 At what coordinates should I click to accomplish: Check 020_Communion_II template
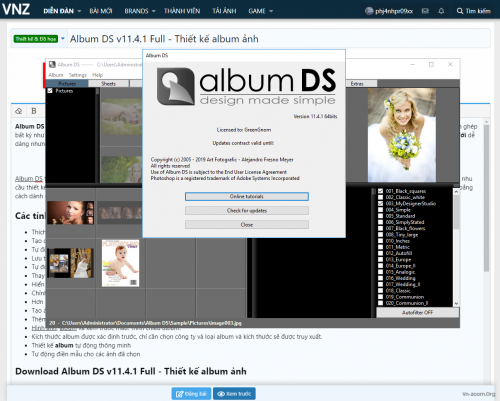(380, 303)
